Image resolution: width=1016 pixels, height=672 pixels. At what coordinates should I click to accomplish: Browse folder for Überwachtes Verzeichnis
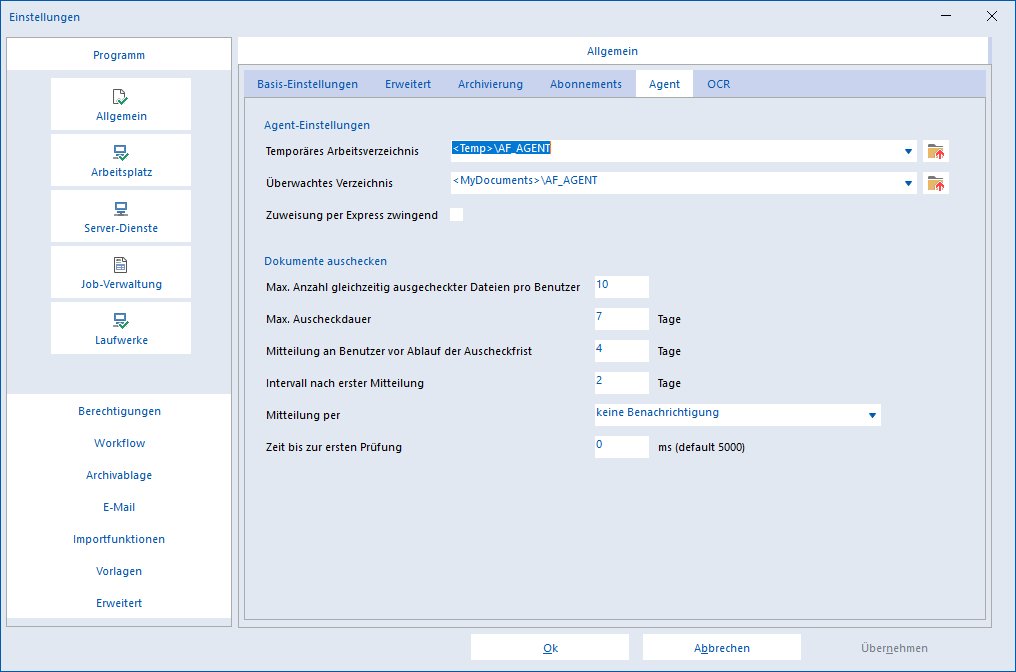(936, 183)
